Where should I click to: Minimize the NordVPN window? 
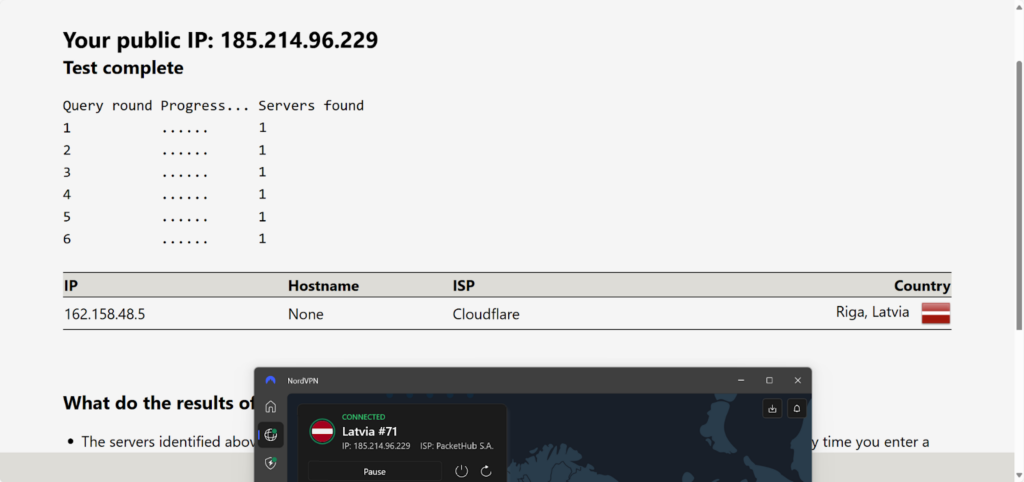click(741, 380)
